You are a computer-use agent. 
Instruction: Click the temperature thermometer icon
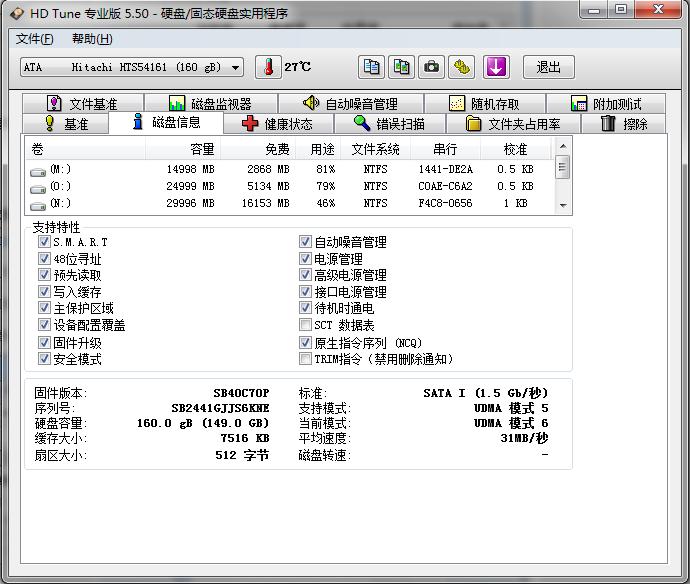click(x=268, y=67)
